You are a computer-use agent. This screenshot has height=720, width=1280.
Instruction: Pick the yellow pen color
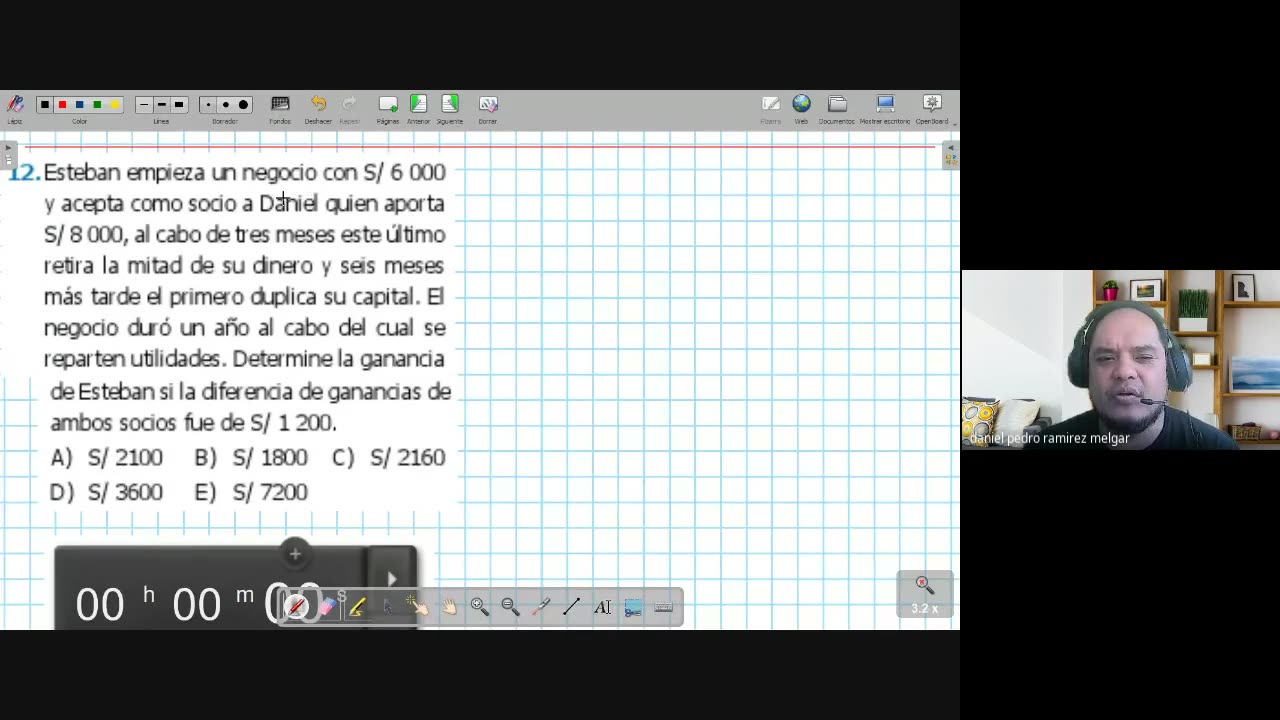pos(114,104)
